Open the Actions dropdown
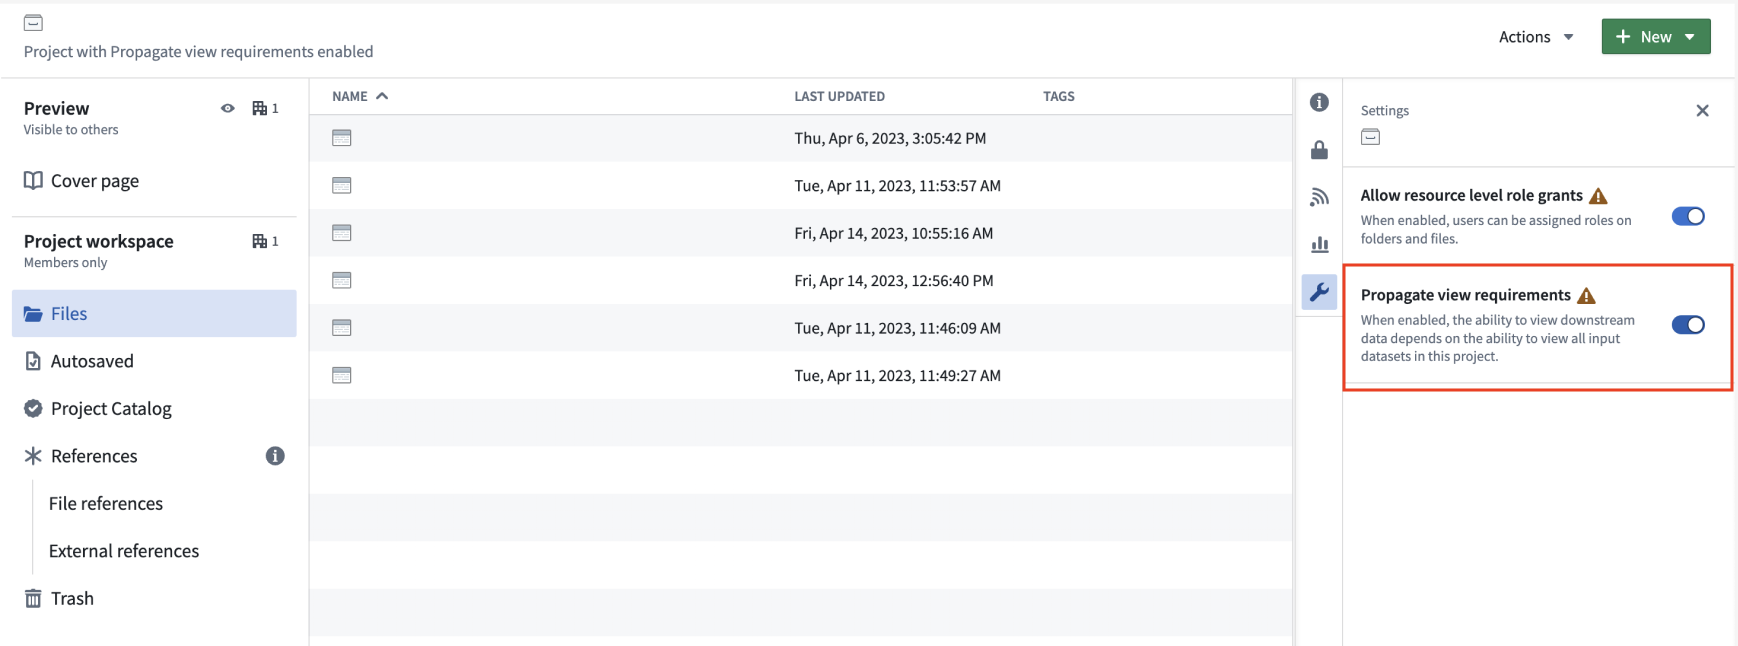Screen dimensions: 1738x646 (1536, 37)
